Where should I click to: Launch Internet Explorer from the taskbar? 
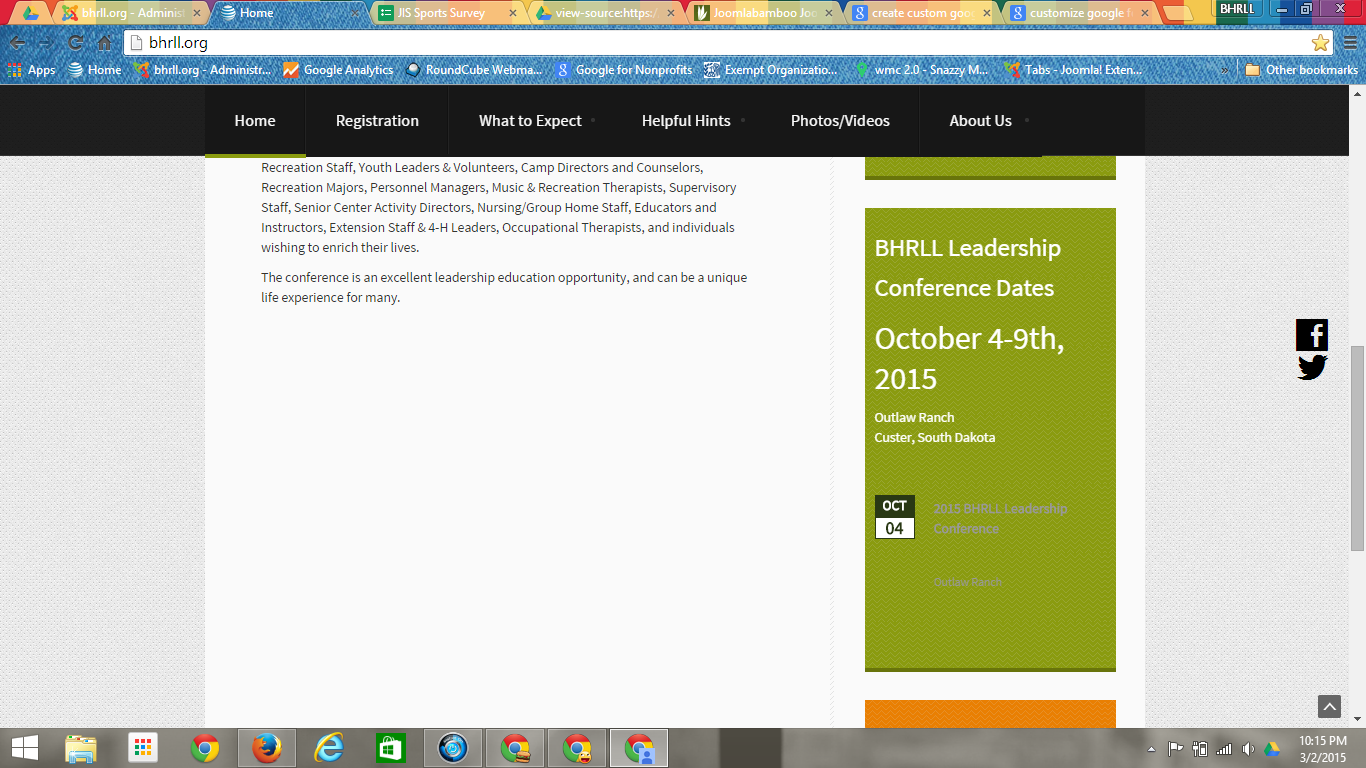click(x=328, y=748)
